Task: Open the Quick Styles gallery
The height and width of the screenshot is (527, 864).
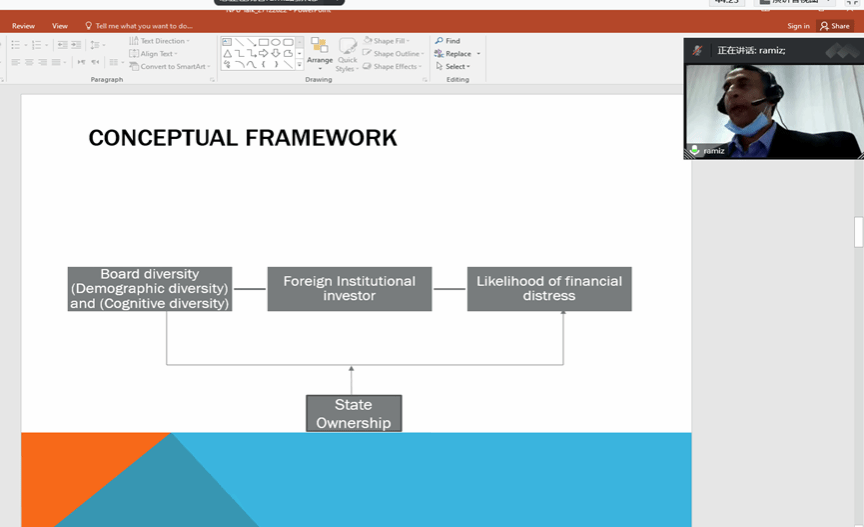Action: pos(347,54)
